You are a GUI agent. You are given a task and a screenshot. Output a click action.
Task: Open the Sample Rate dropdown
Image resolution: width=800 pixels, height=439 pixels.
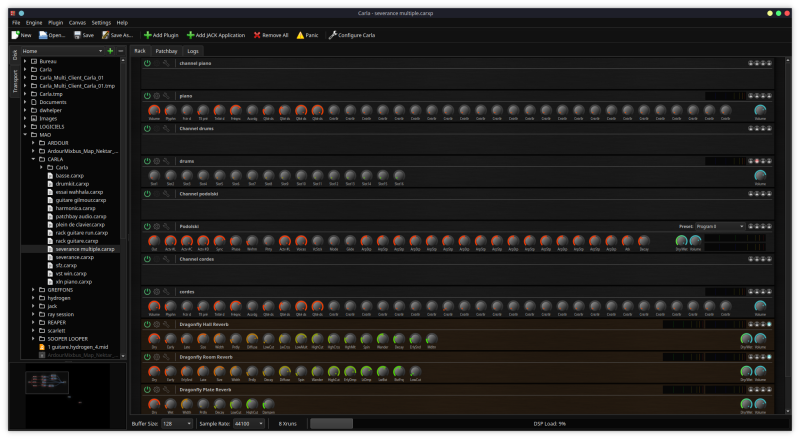(249, 424)
